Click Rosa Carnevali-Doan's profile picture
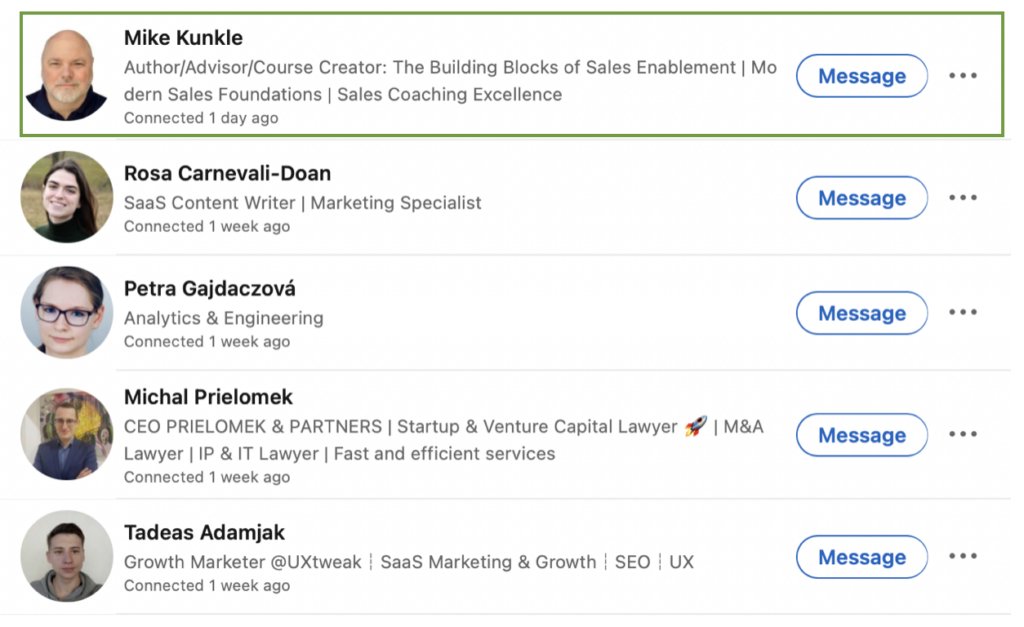The image size is (1024, 627). pos(67,197)
